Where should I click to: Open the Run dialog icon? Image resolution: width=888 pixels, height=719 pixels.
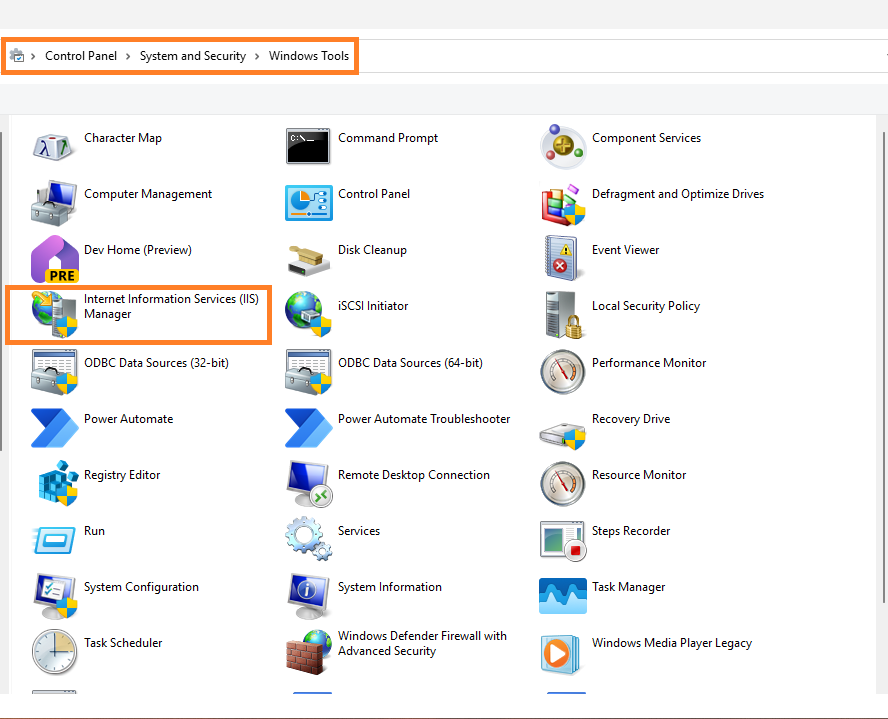[x=54, y=540]
